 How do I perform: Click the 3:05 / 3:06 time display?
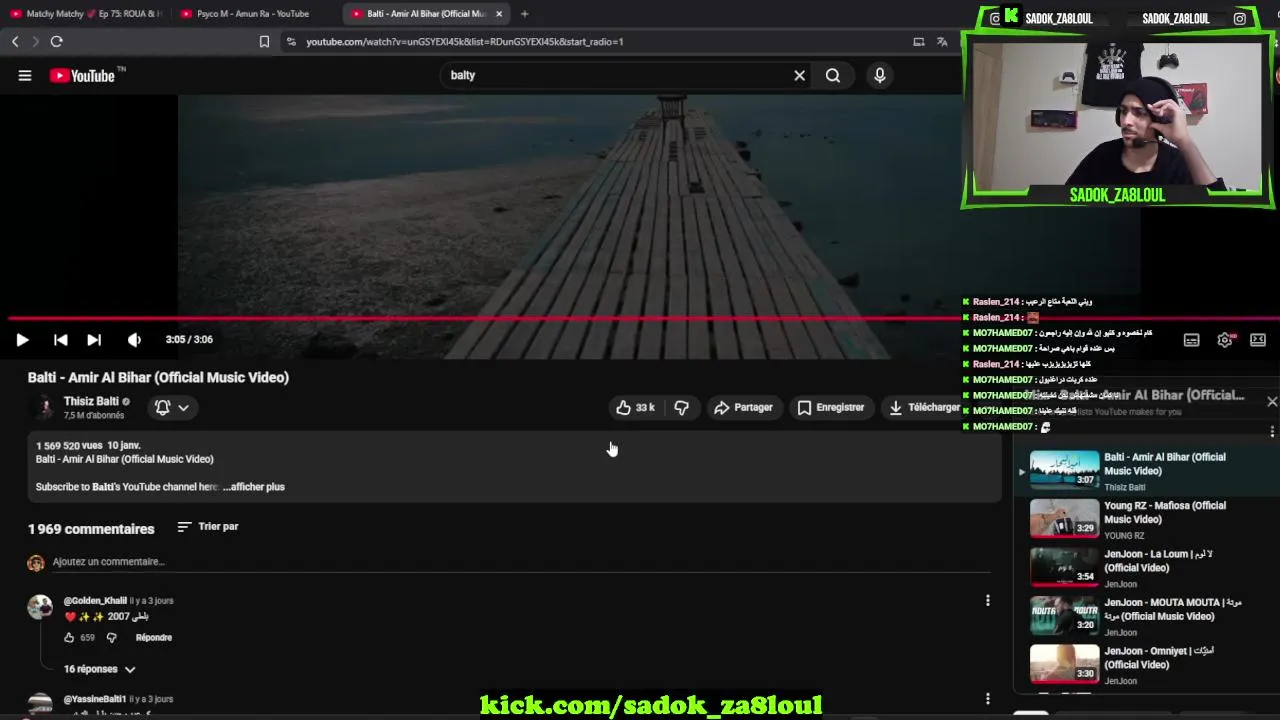click(x=189, y=340)
